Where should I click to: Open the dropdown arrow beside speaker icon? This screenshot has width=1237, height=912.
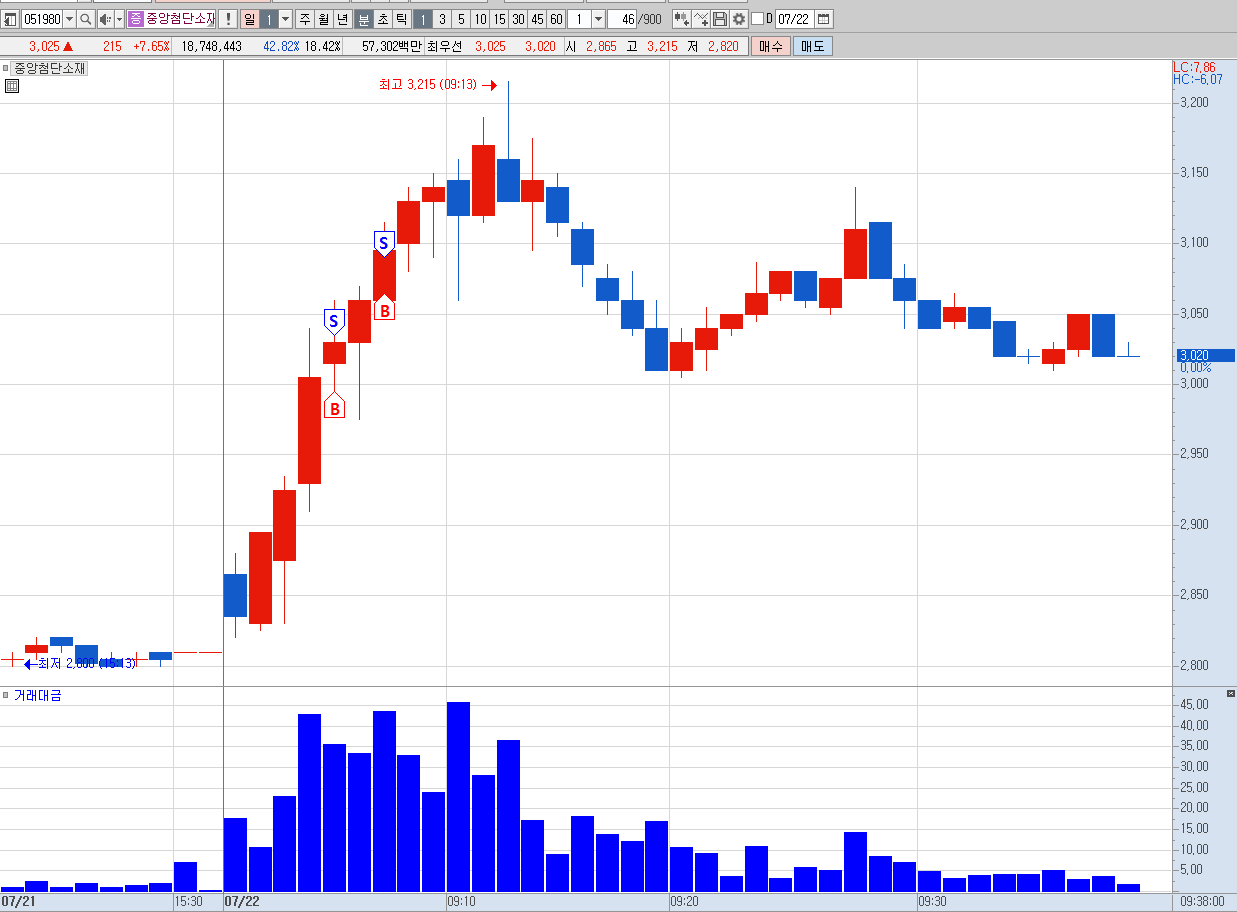click(x=119, y=19)
